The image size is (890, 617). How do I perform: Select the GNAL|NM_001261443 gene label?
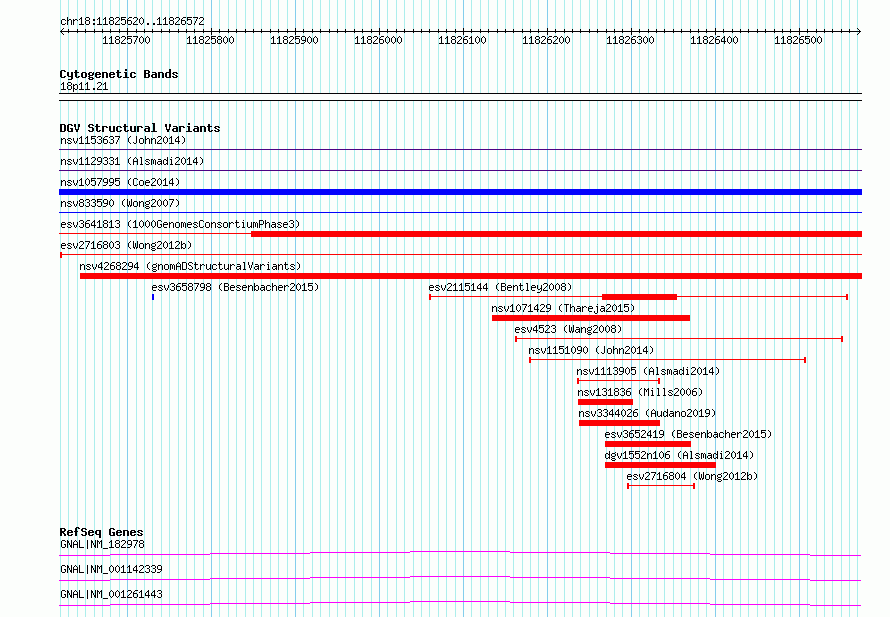tap(111, 594)
